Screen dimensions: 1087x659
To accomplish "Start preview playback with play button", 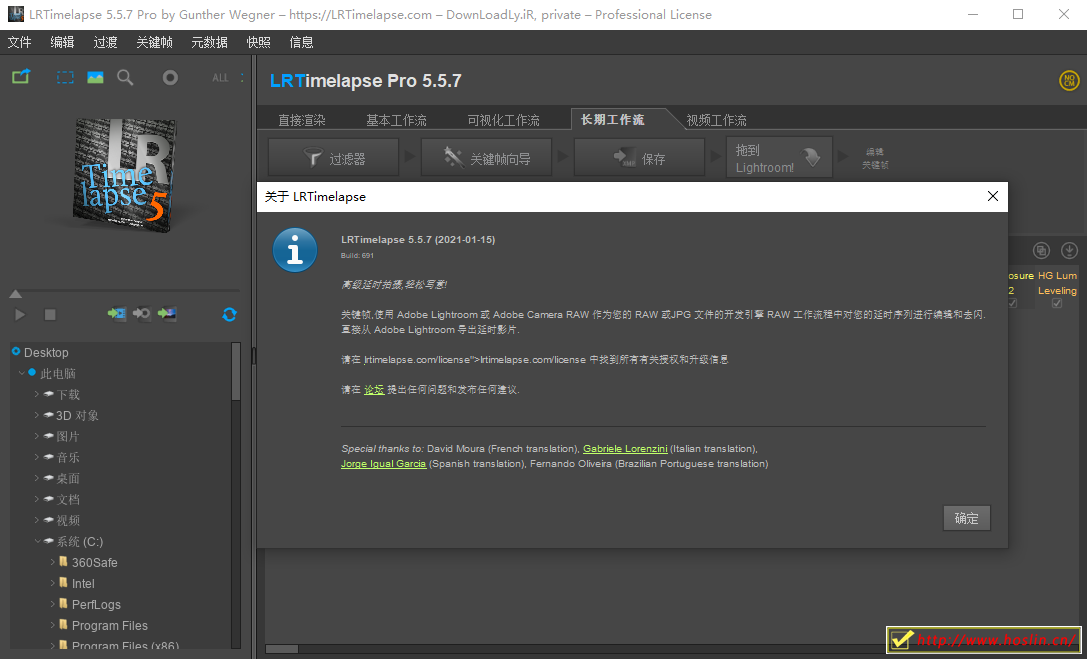I will 20,315.
